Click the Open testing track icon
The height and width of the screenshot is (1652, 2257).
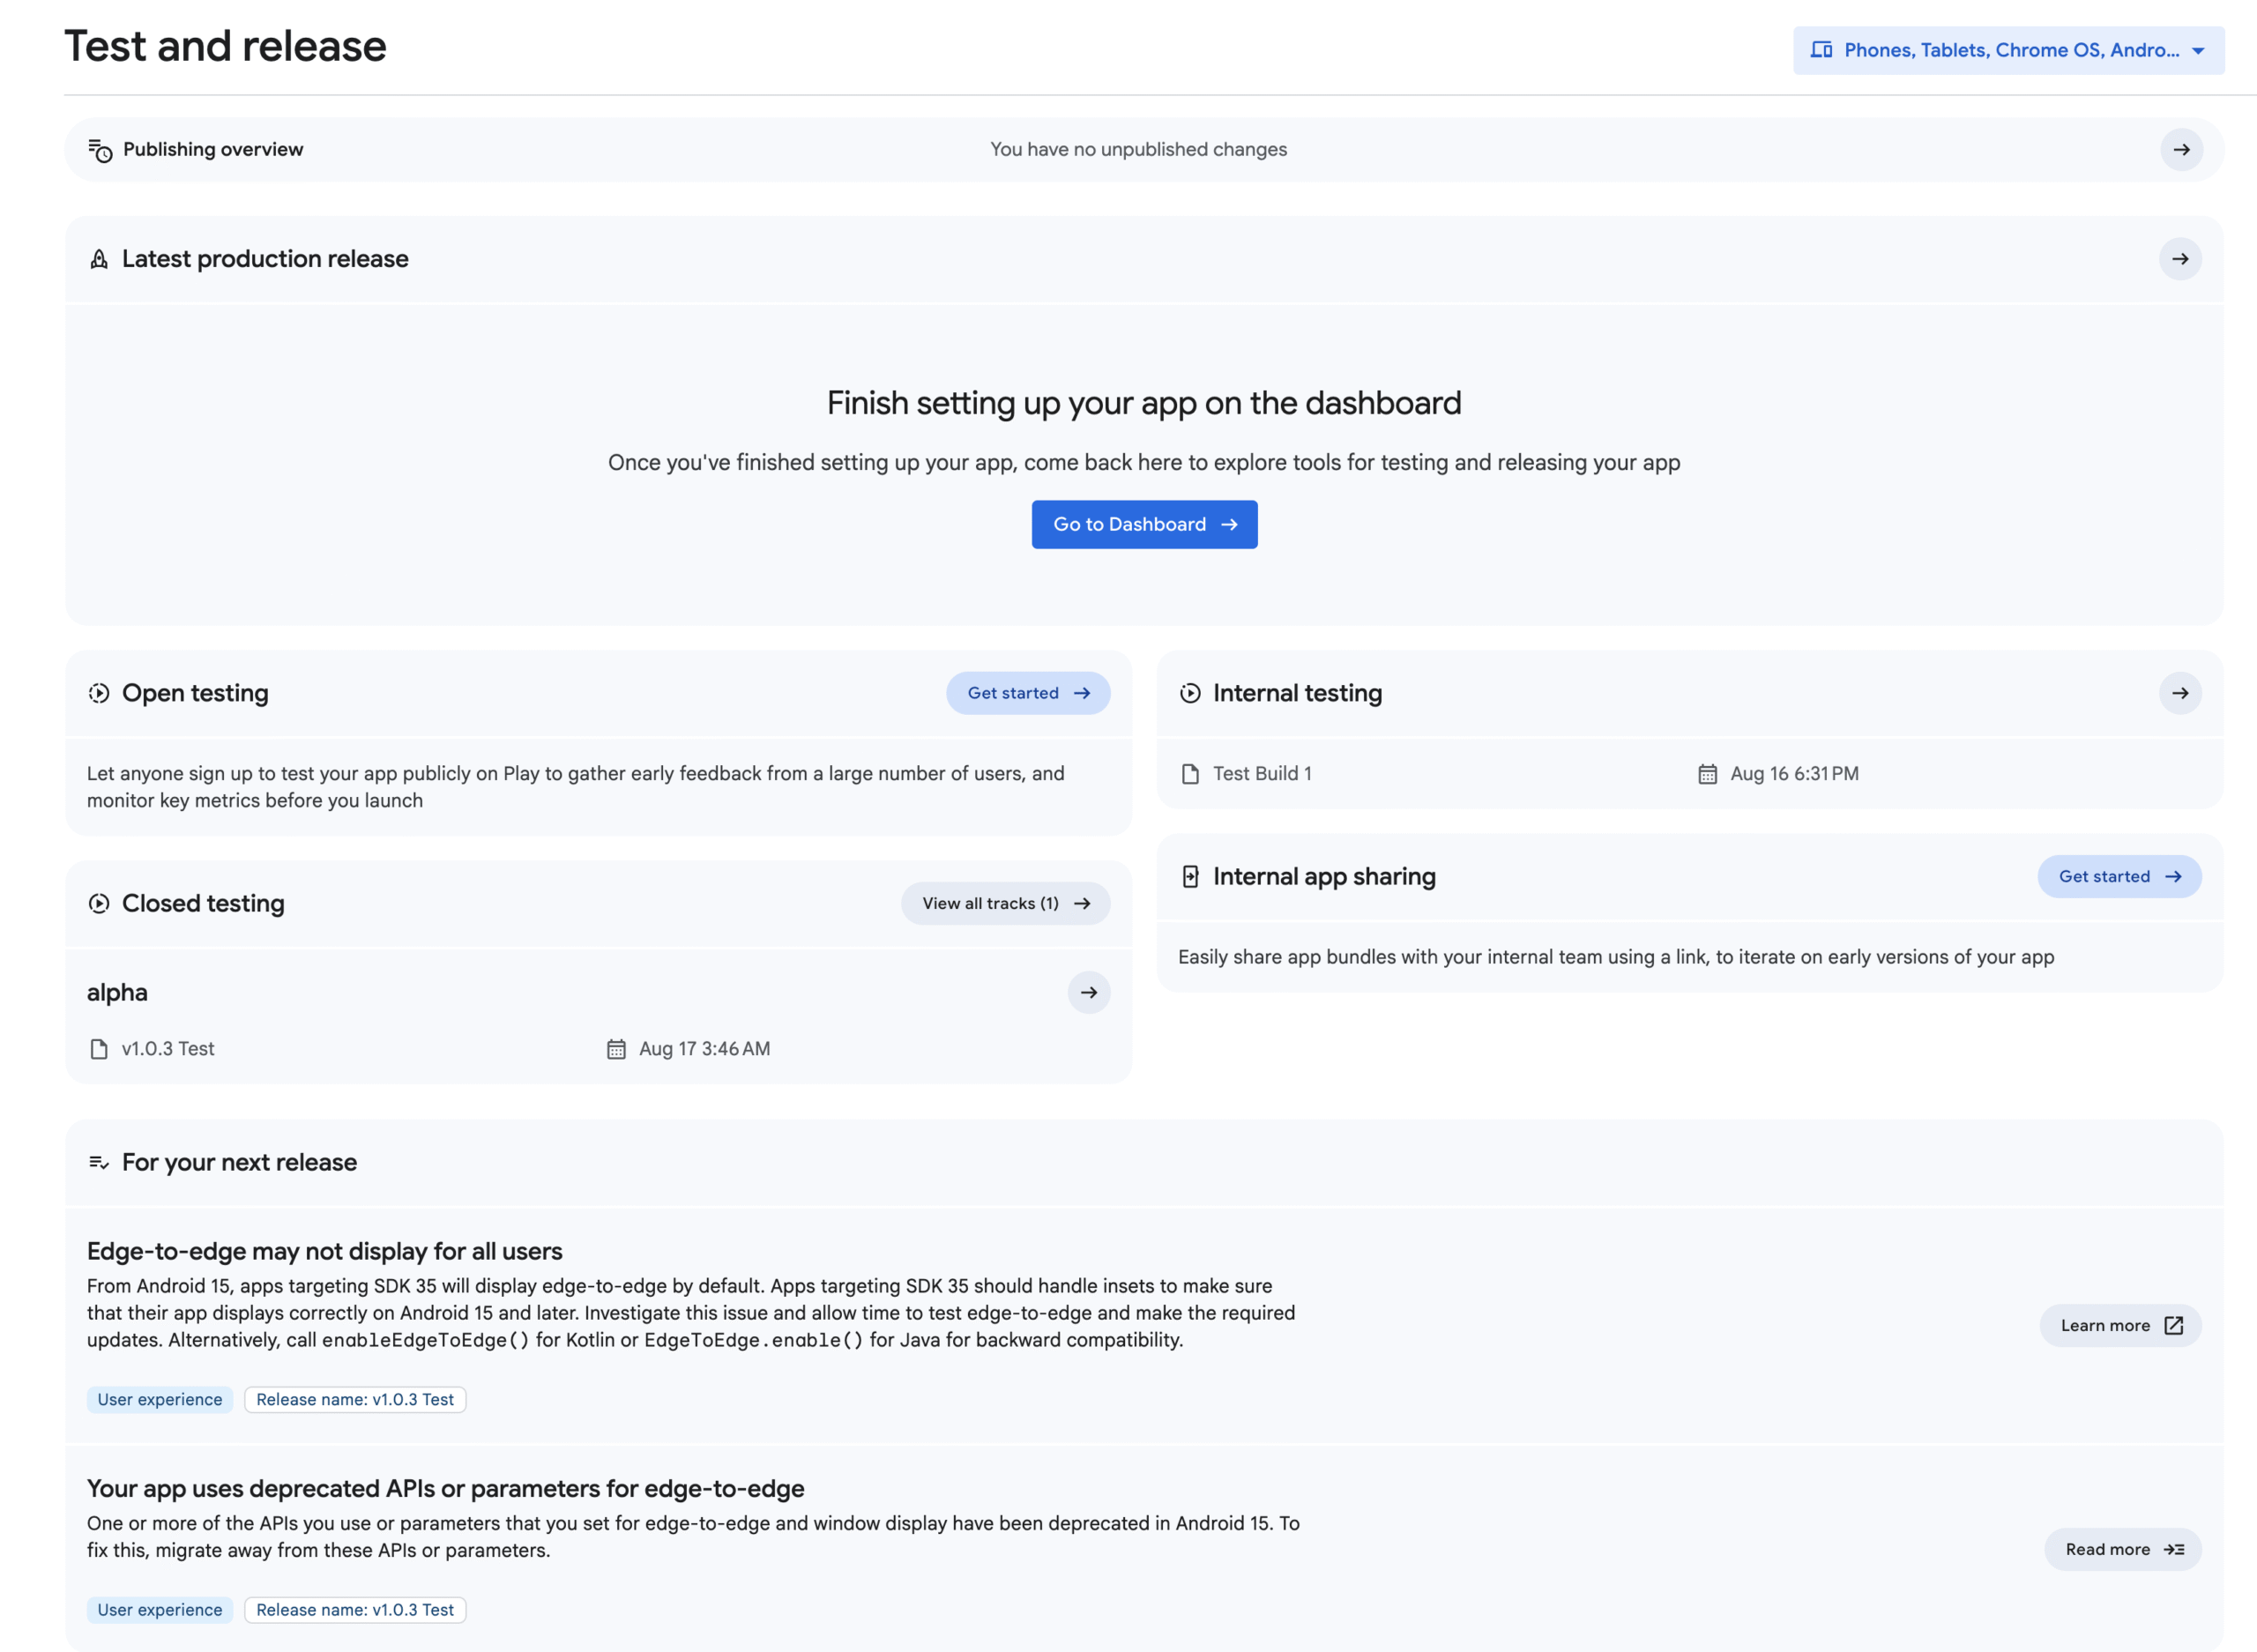[99, 693]
